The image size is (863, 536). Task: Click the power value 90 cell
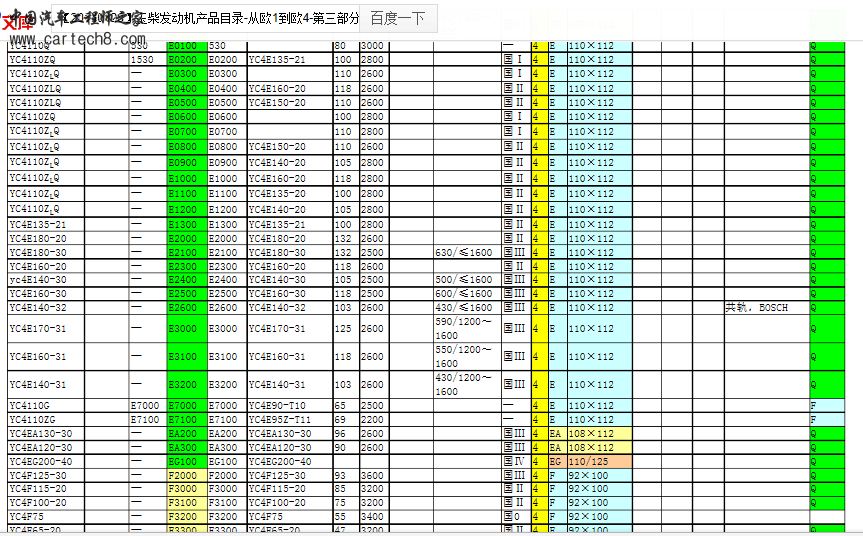(346, 447)
